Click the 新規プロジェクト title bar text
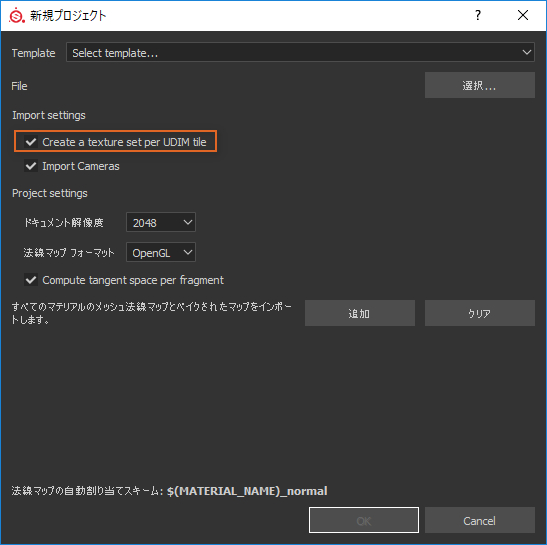The height and width of the screenshot is (545, 547). coord(68,16)
